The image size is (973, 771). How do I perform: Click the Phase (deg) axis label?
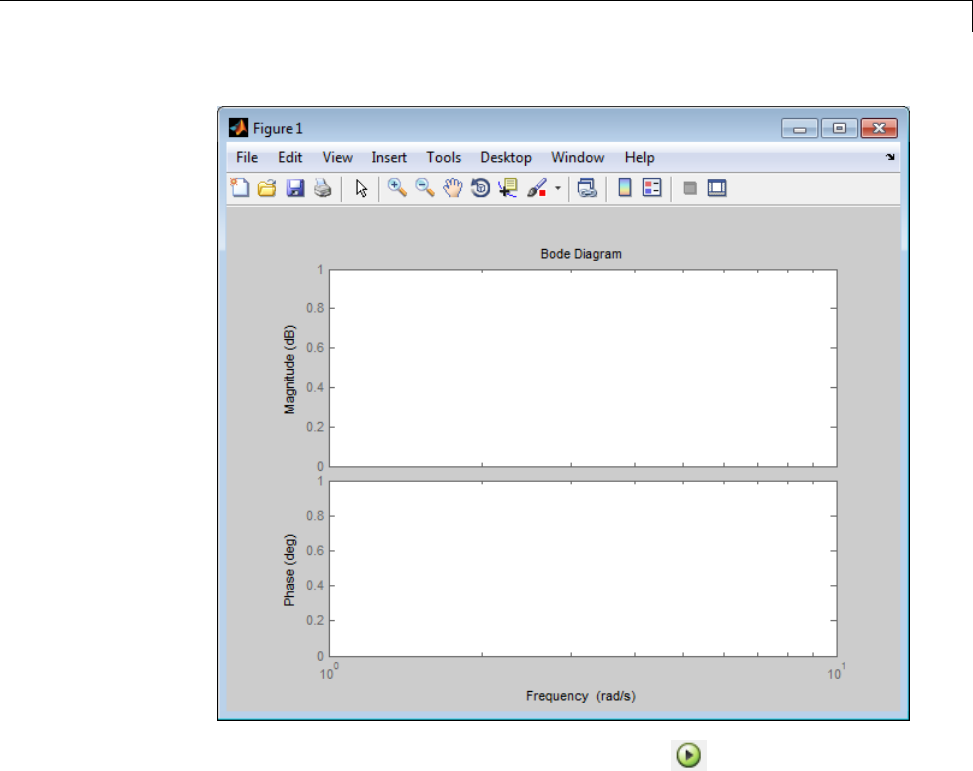289,570
